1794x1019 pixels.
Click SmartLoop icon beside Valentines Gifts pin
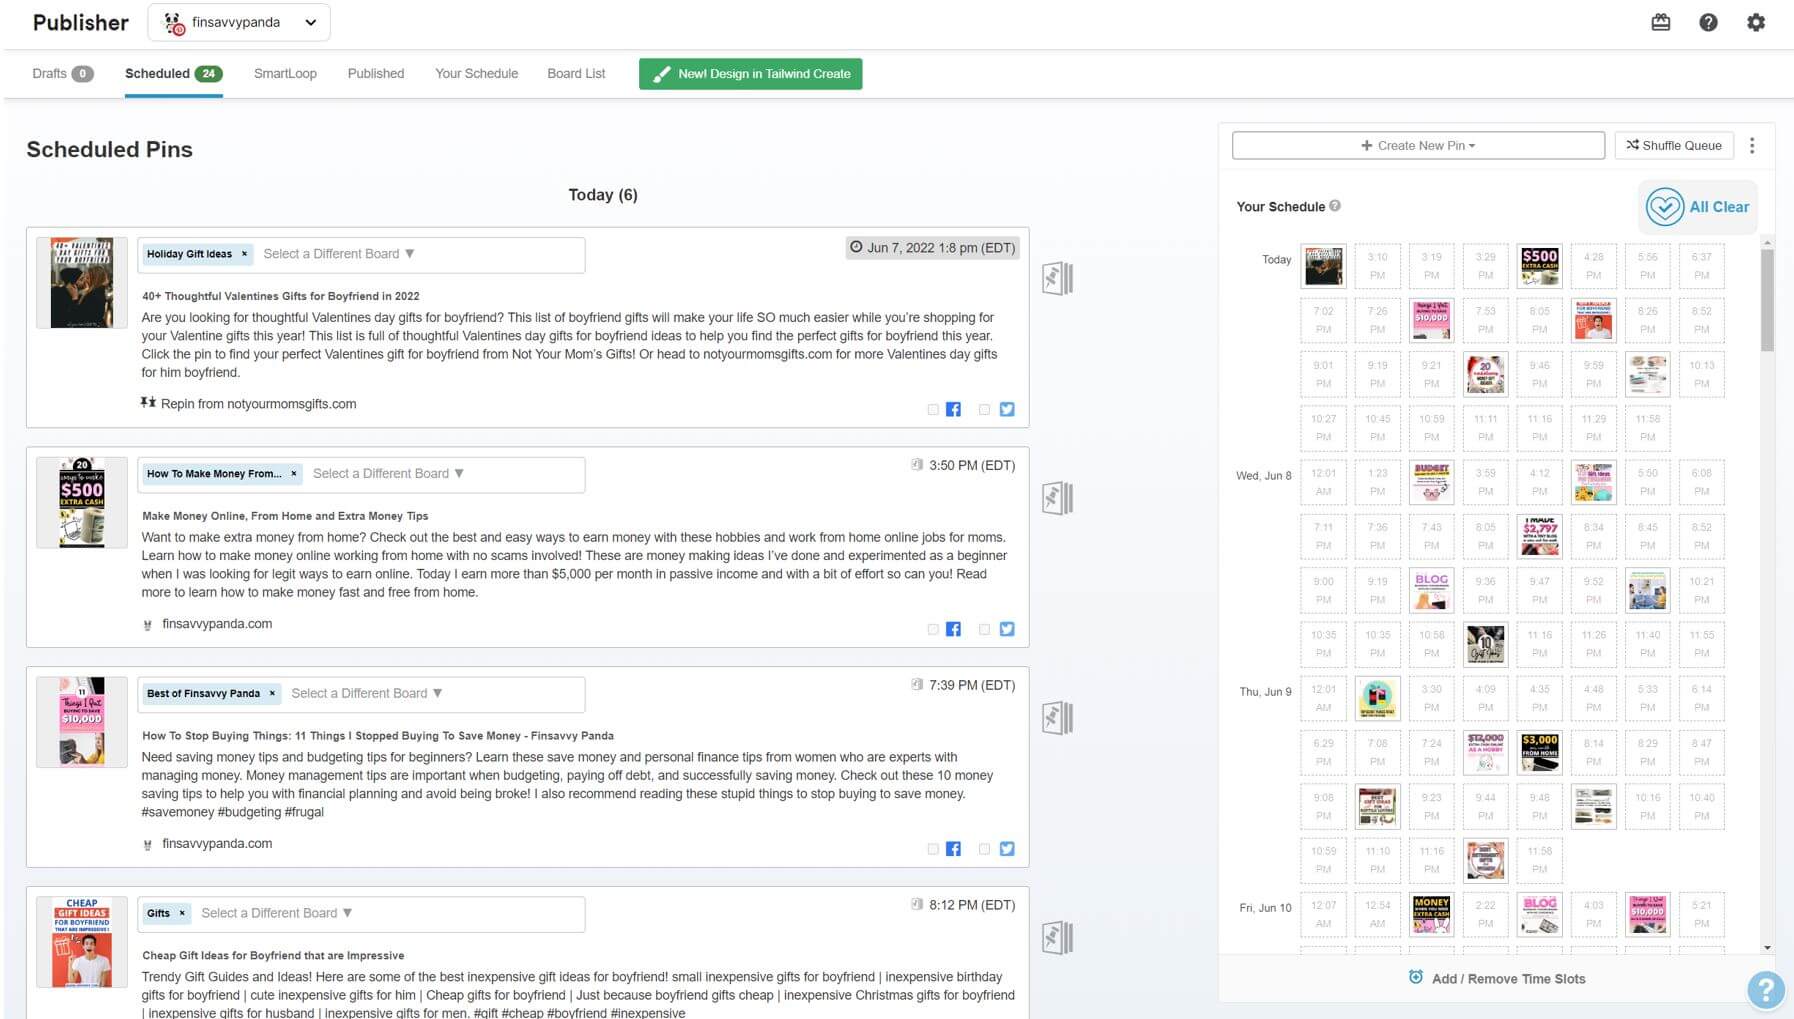coord(1057,278)
